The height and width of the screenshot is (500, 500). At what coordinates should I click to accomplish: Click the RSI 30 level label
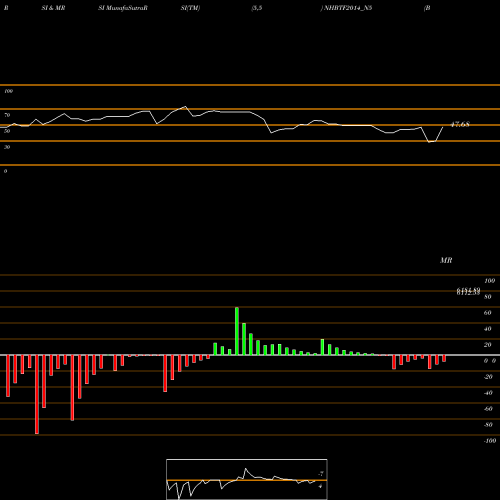(x=7, y=147)
